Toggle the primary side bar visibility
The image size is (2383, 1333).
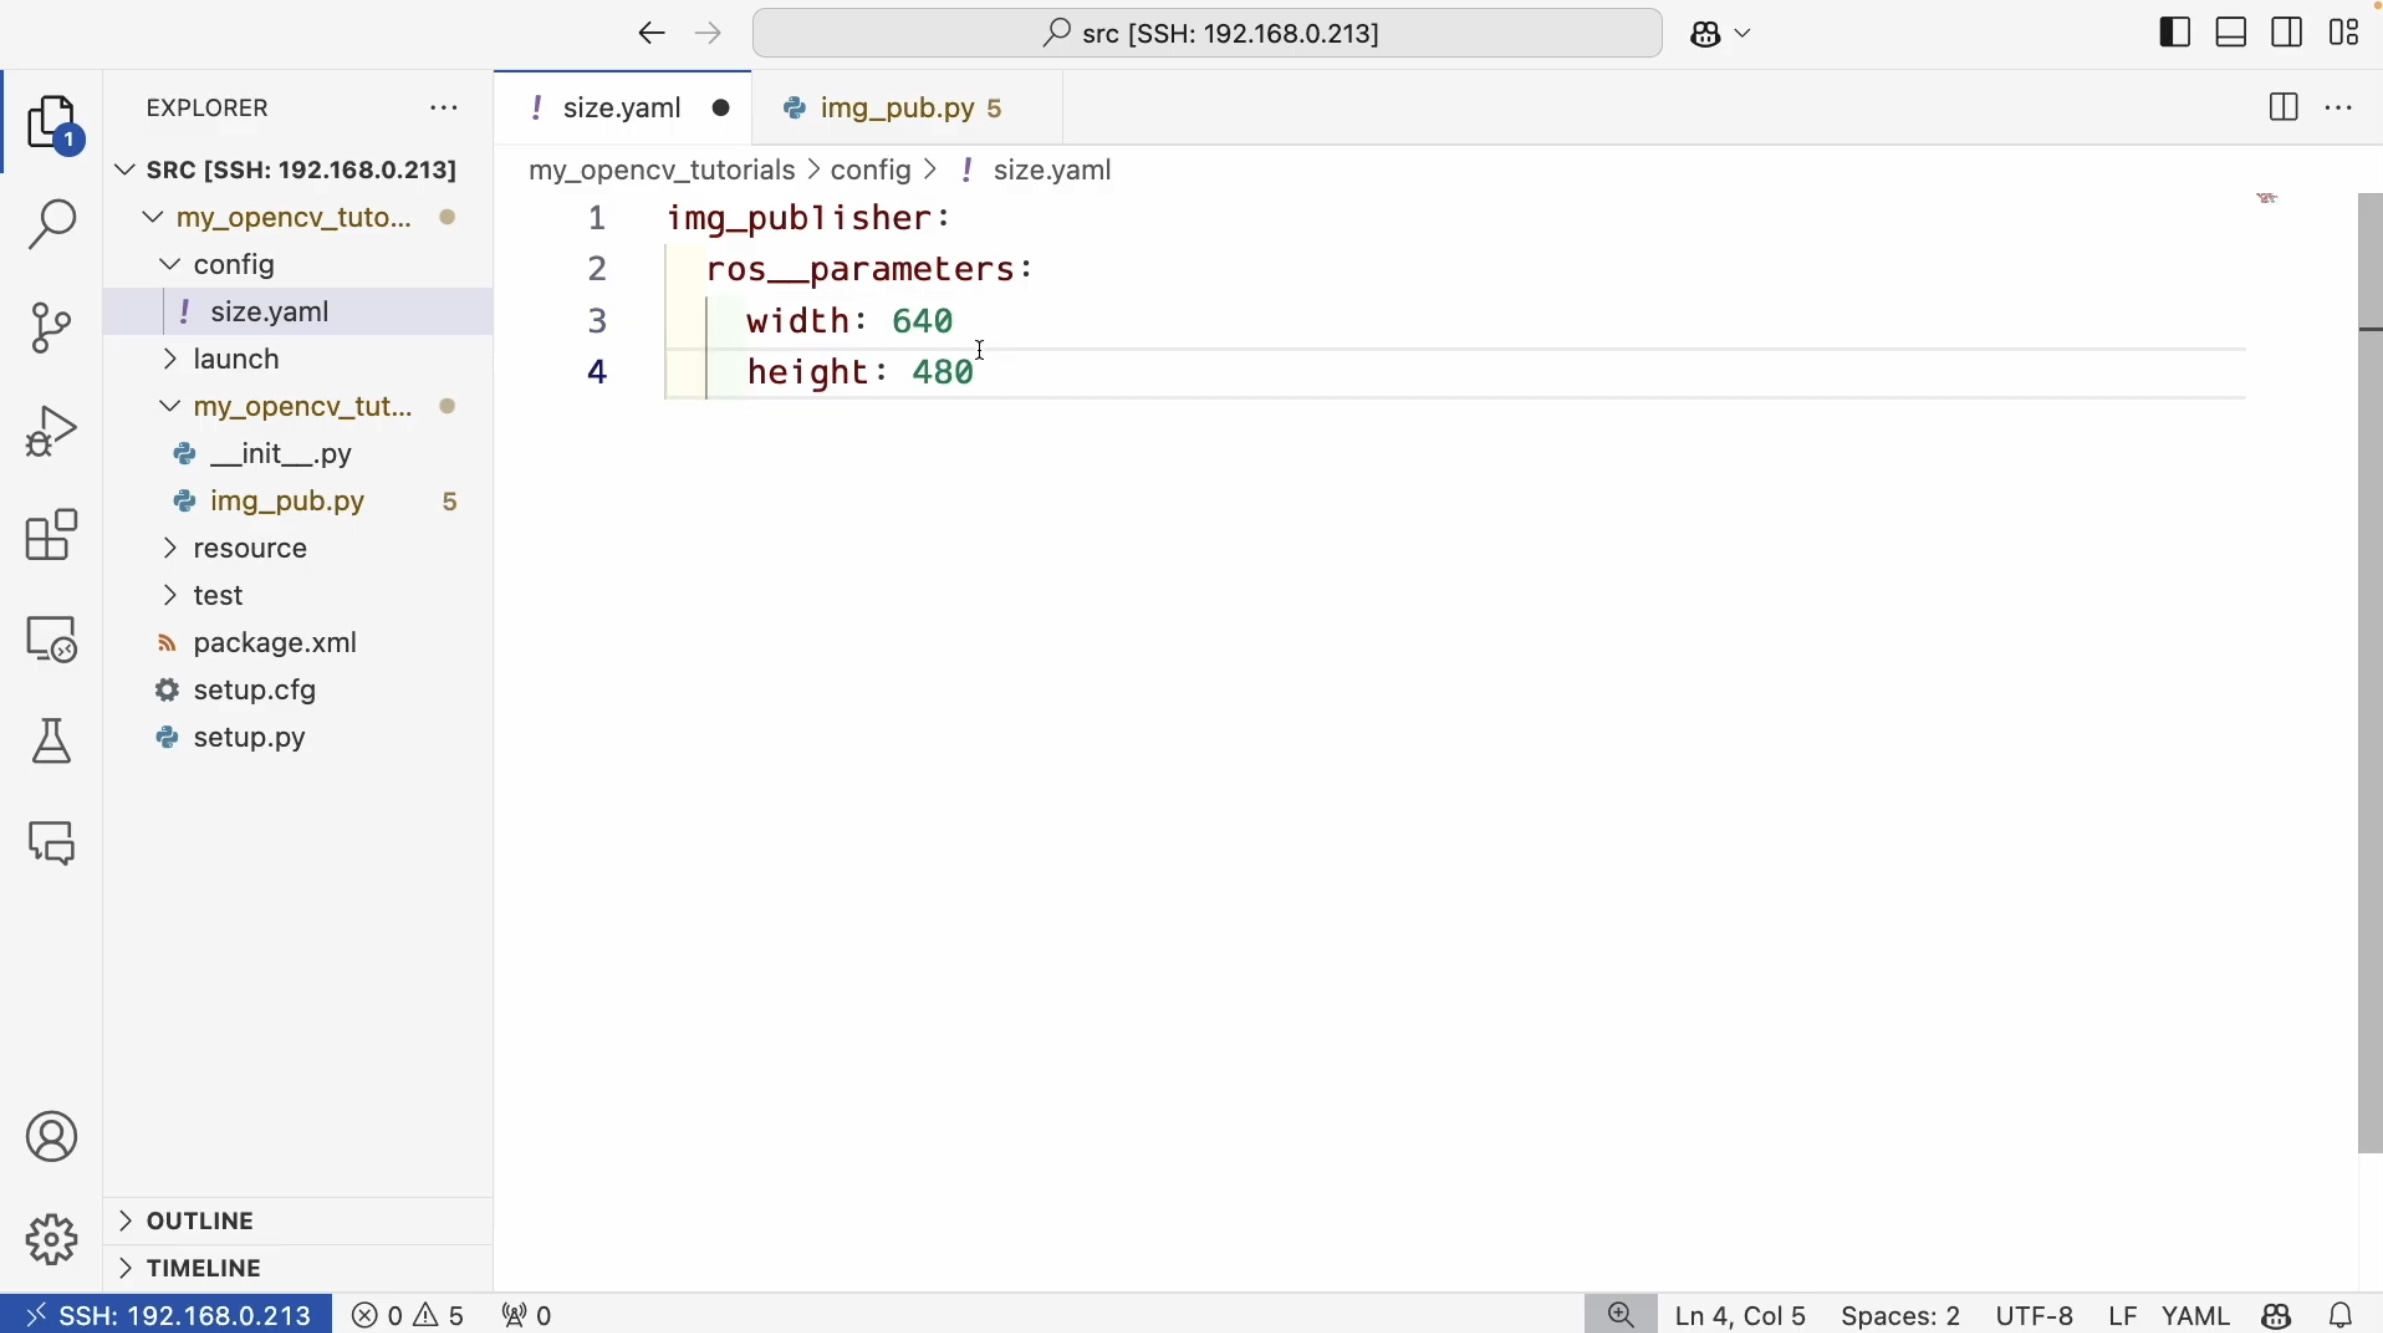(x=2175, y=33)
